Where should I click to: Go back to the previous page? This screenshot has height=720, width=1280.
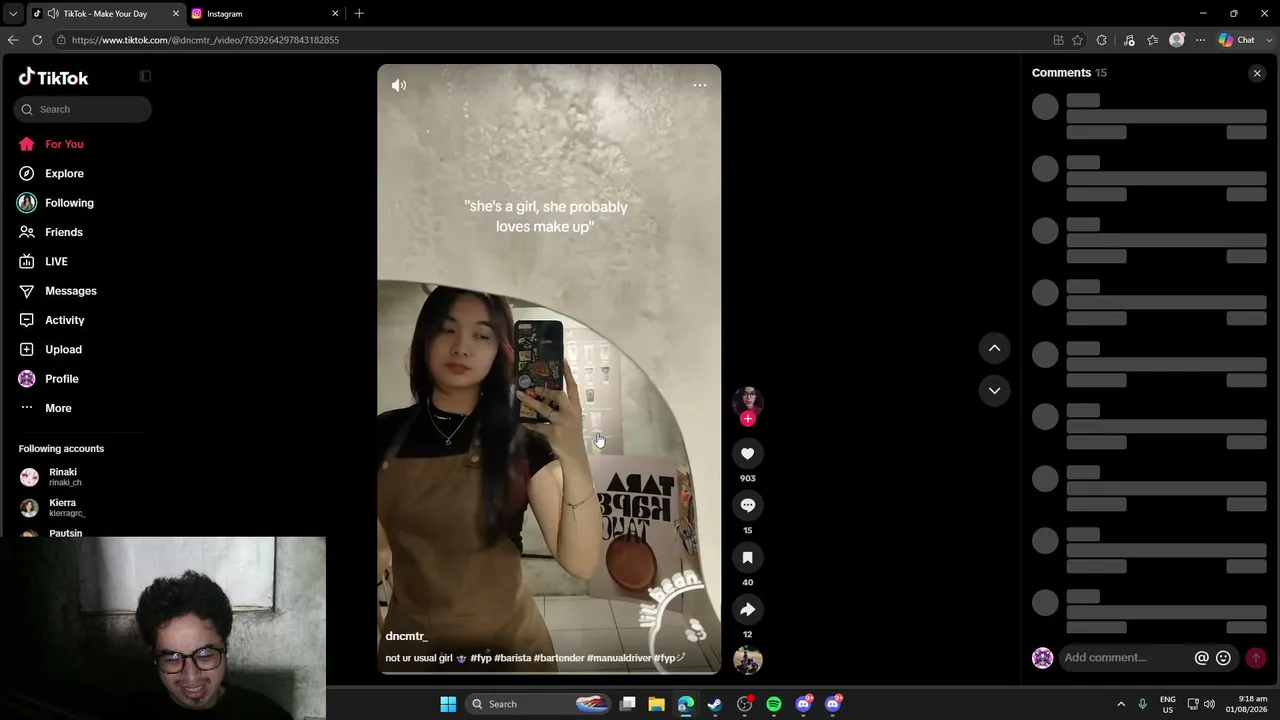13,40
